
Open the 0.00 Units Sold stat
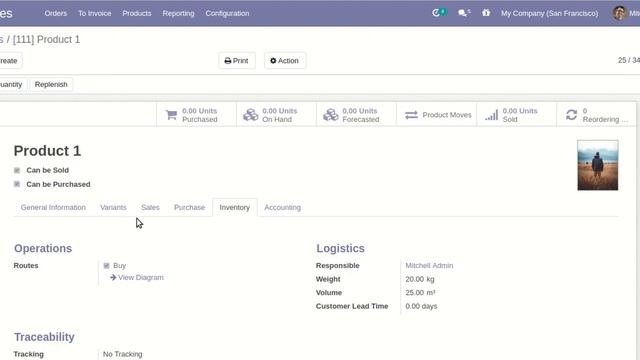[x=517, y=115]
